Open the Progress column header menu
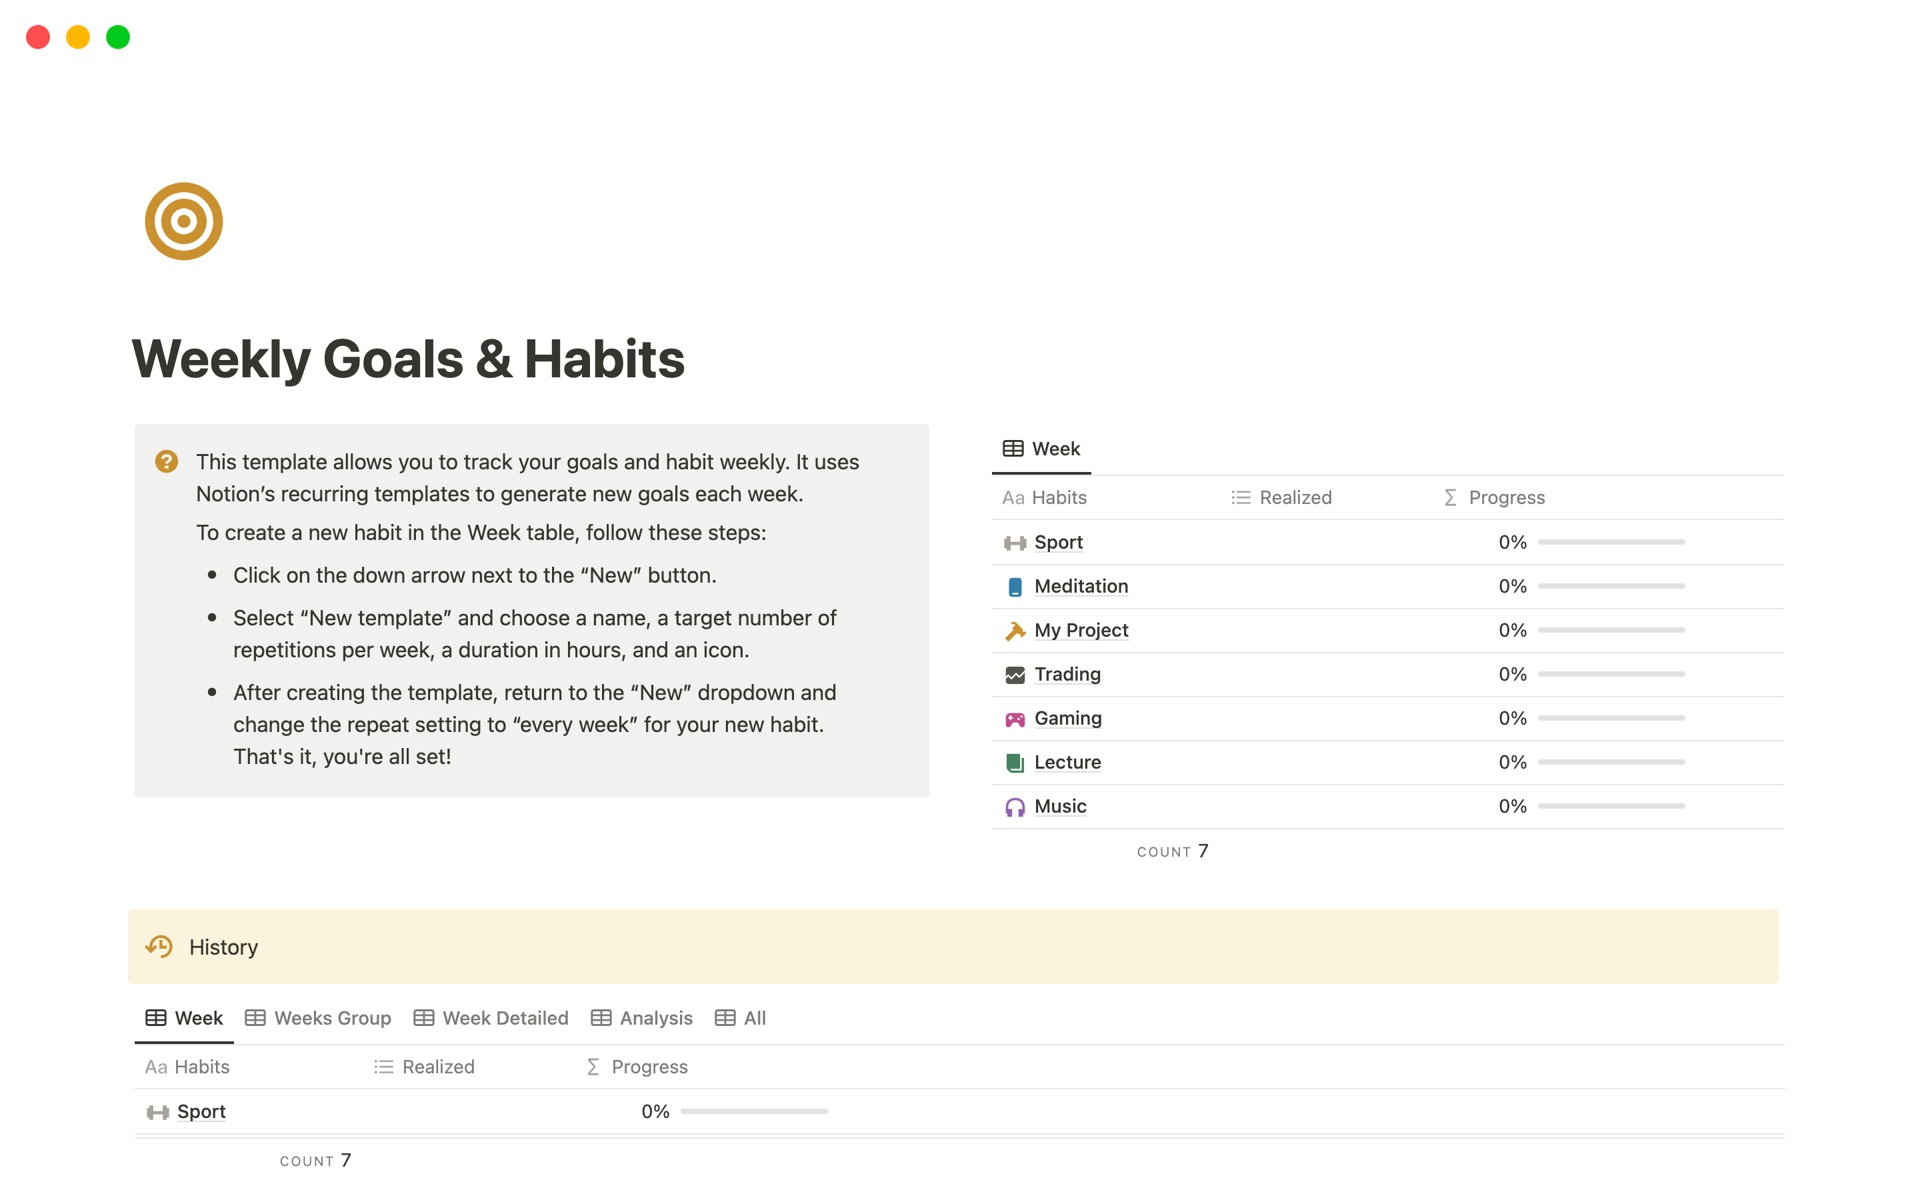The image size is (1920, 1200). point(1505,497)
